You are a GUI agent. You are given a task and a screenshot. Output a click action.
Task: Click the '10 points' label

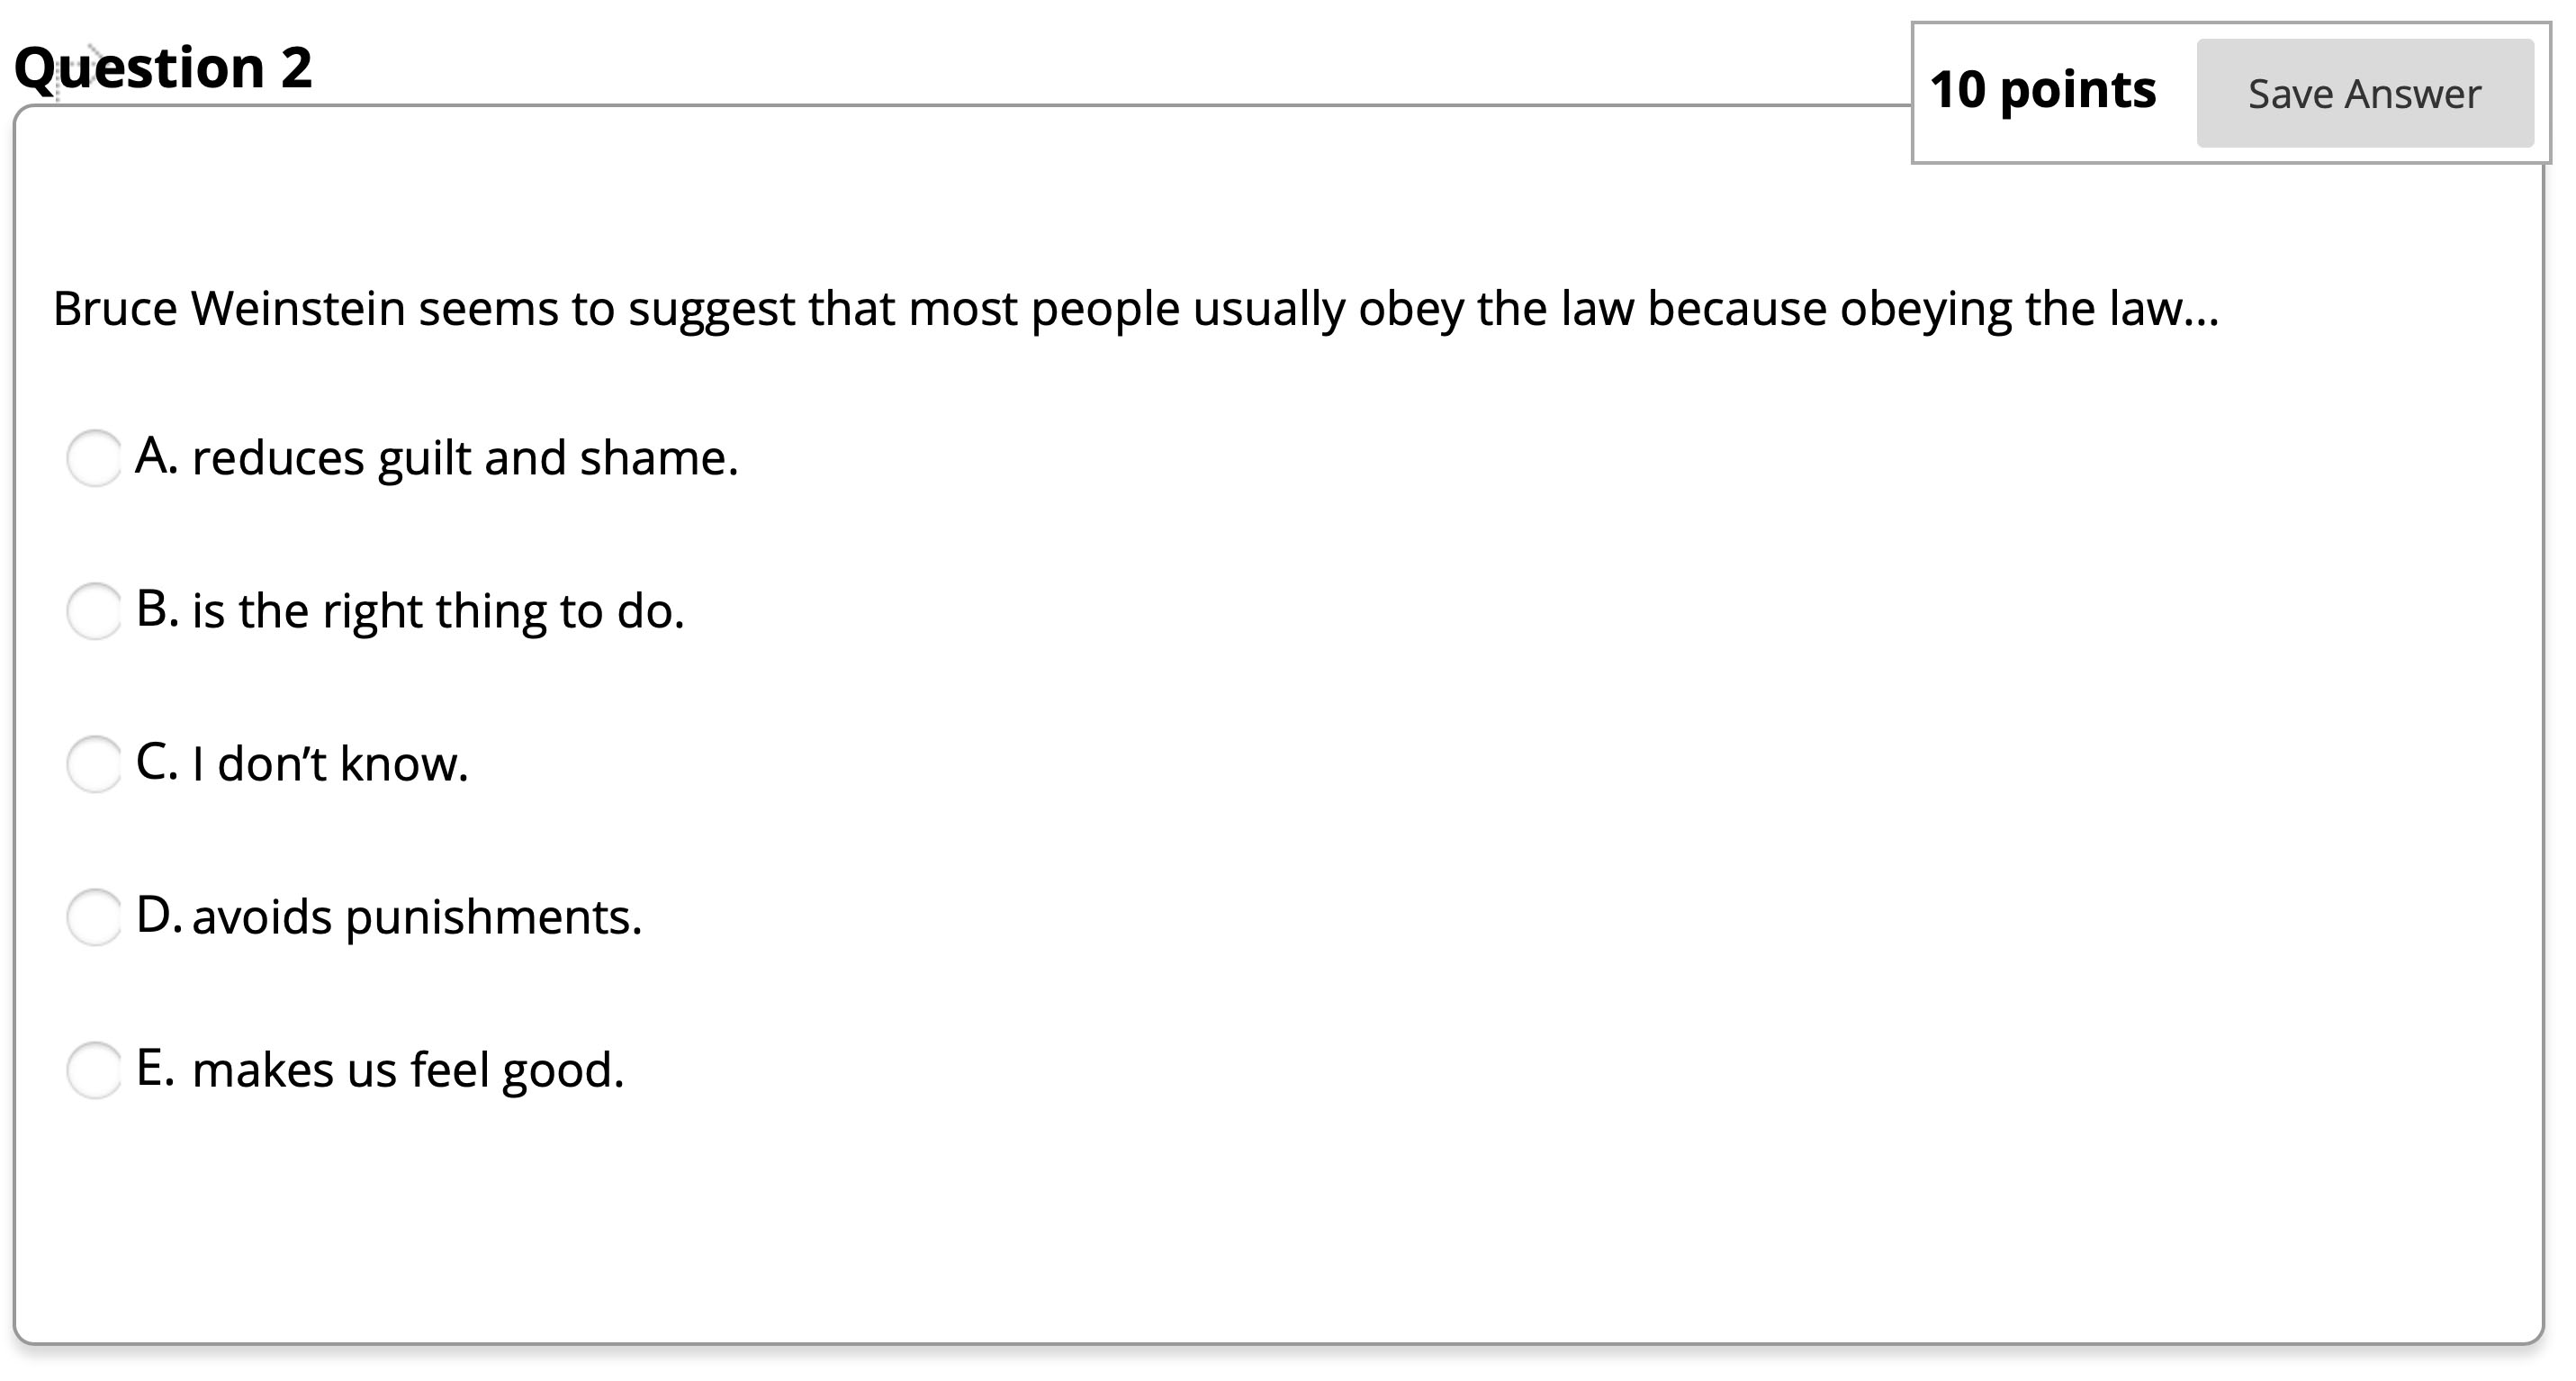(x=2042, y=90)
